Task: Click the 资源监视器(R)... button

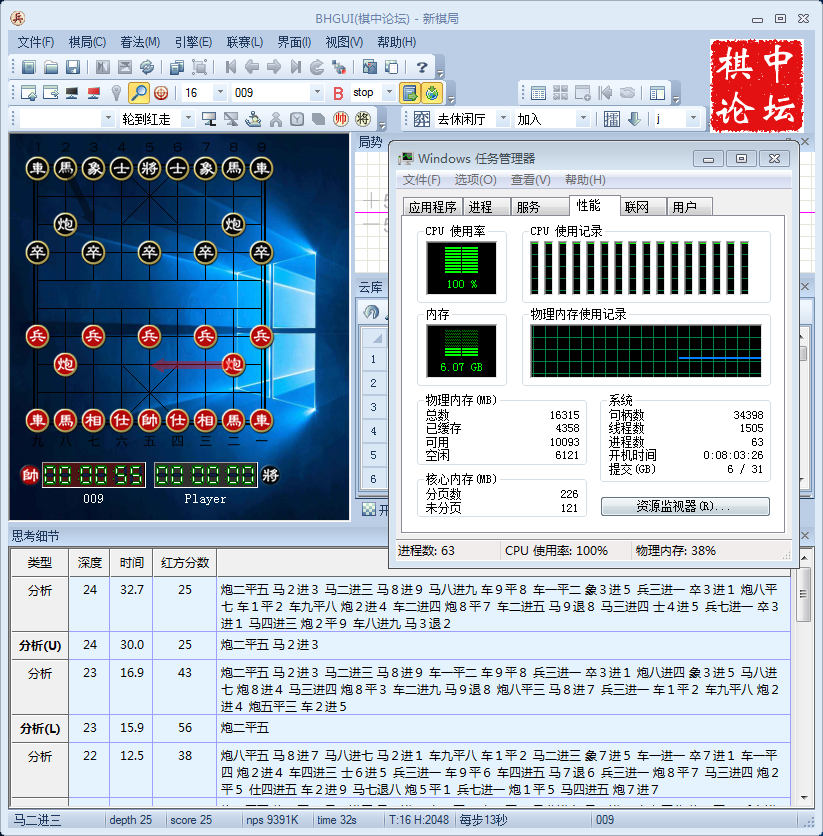Action: pos(685,506)
